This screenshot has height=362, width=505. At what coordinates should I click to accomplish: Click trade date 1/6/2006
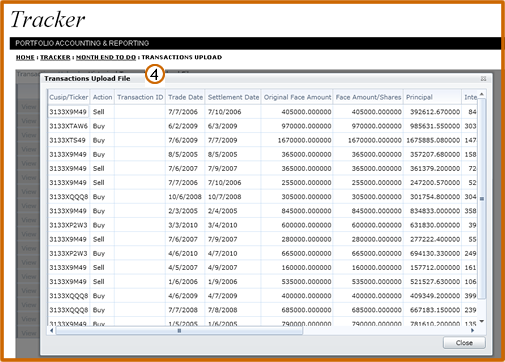(x=183, y=282)
